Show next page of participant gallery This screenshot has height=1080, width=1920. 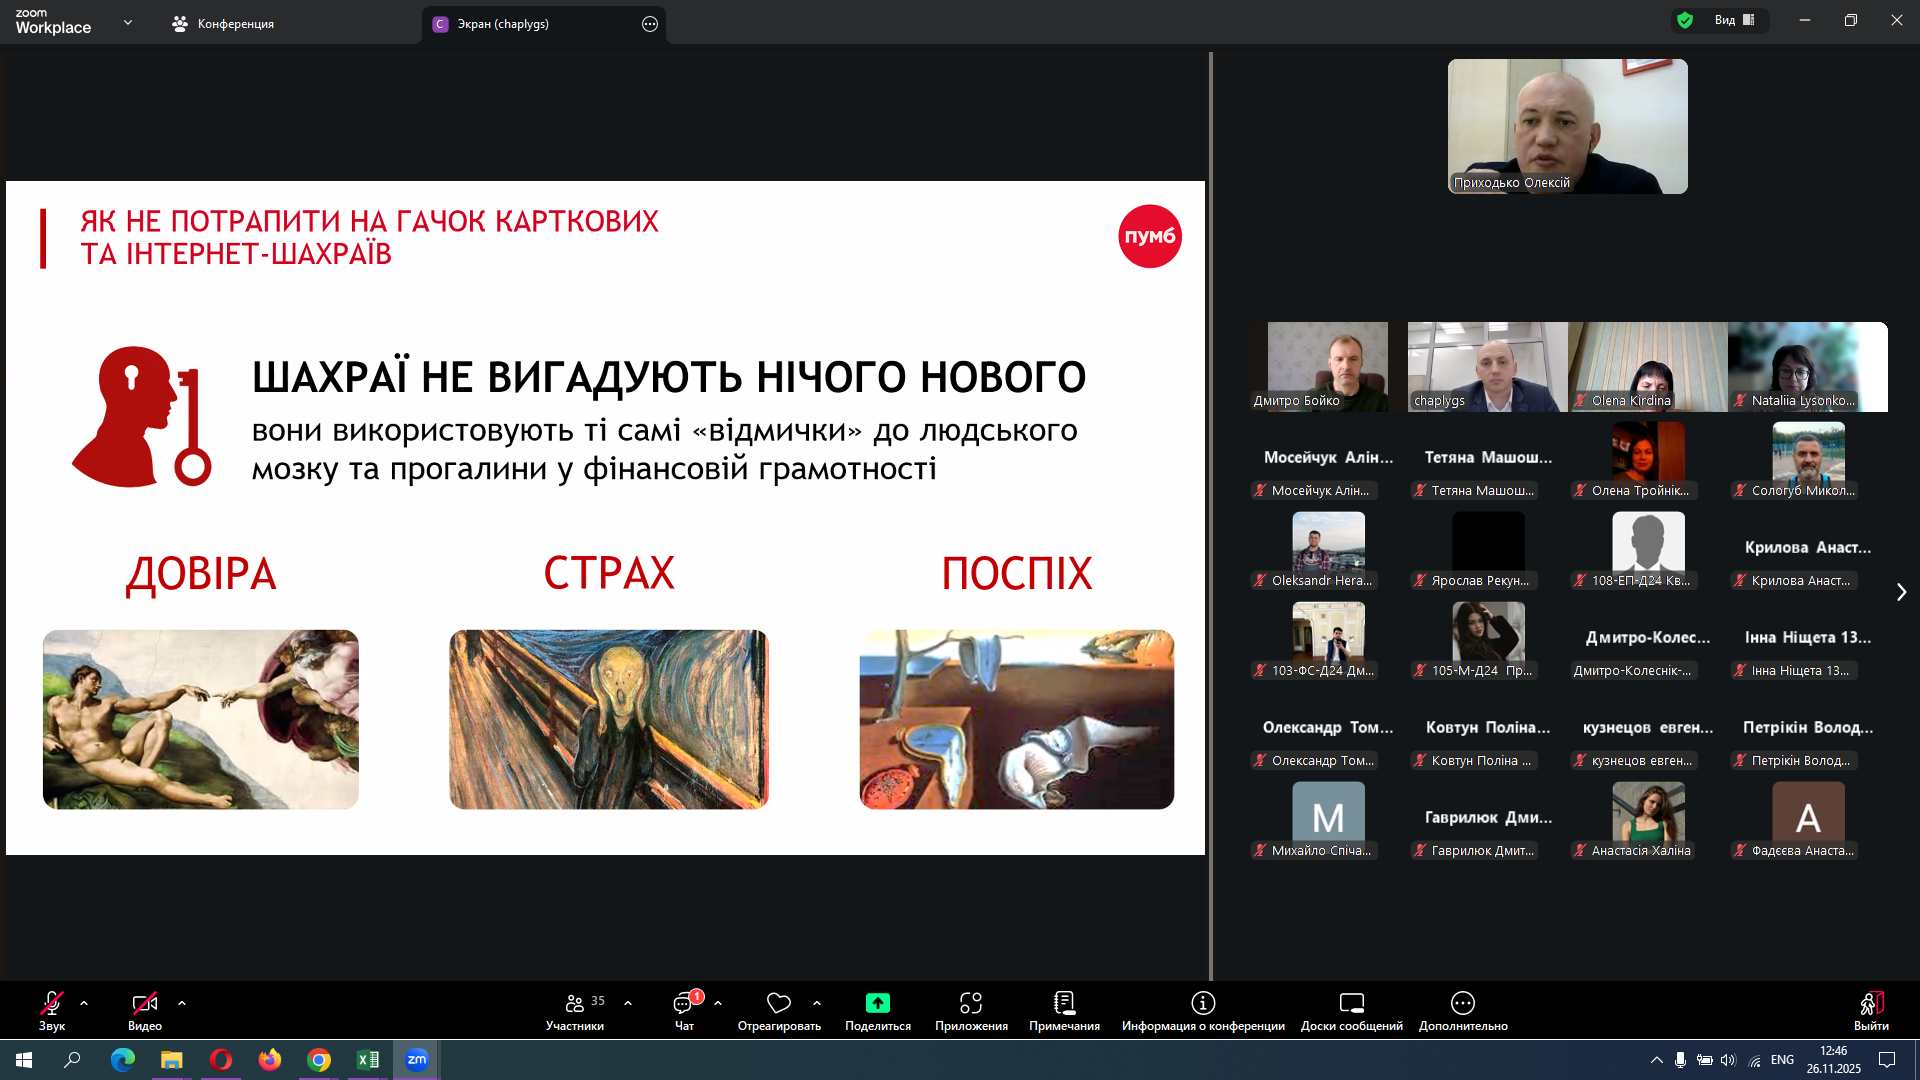point(1901,592)
